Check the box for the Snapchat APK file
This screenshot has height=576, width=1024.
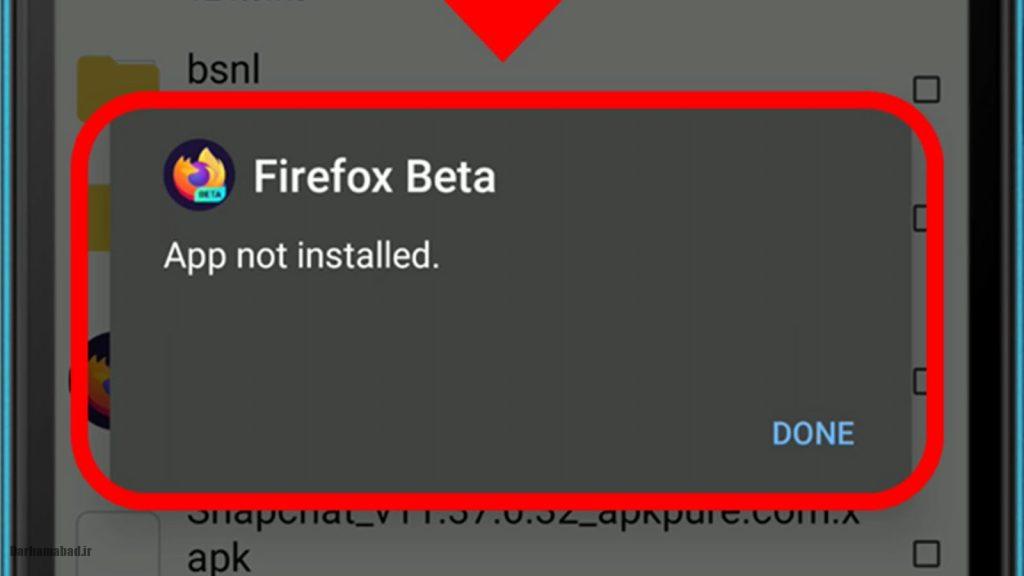pyautogui.click(x=927, y=553)
